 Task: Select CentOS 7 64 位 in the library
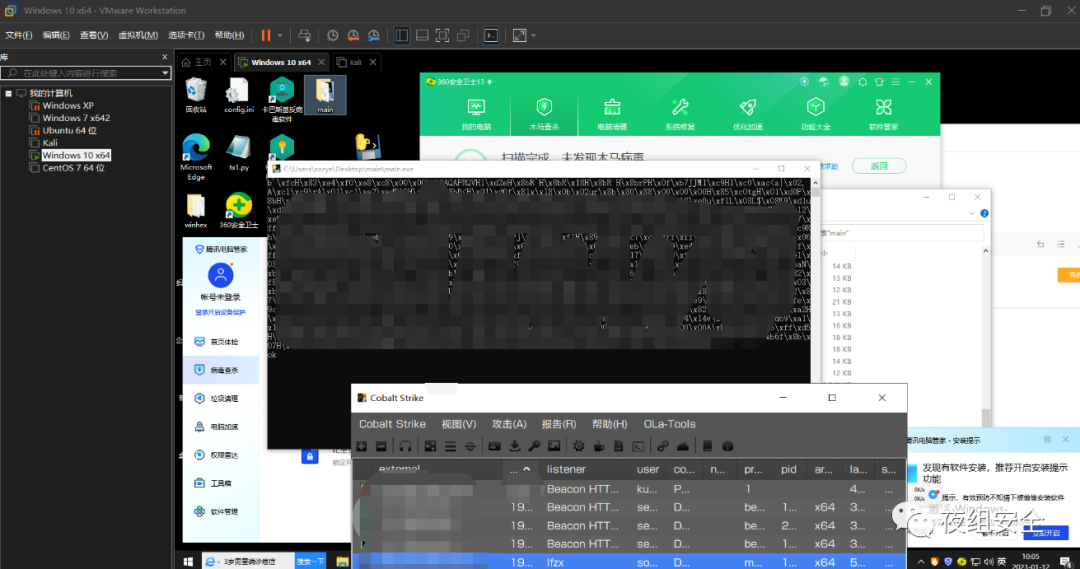click(x=73, y=167)
